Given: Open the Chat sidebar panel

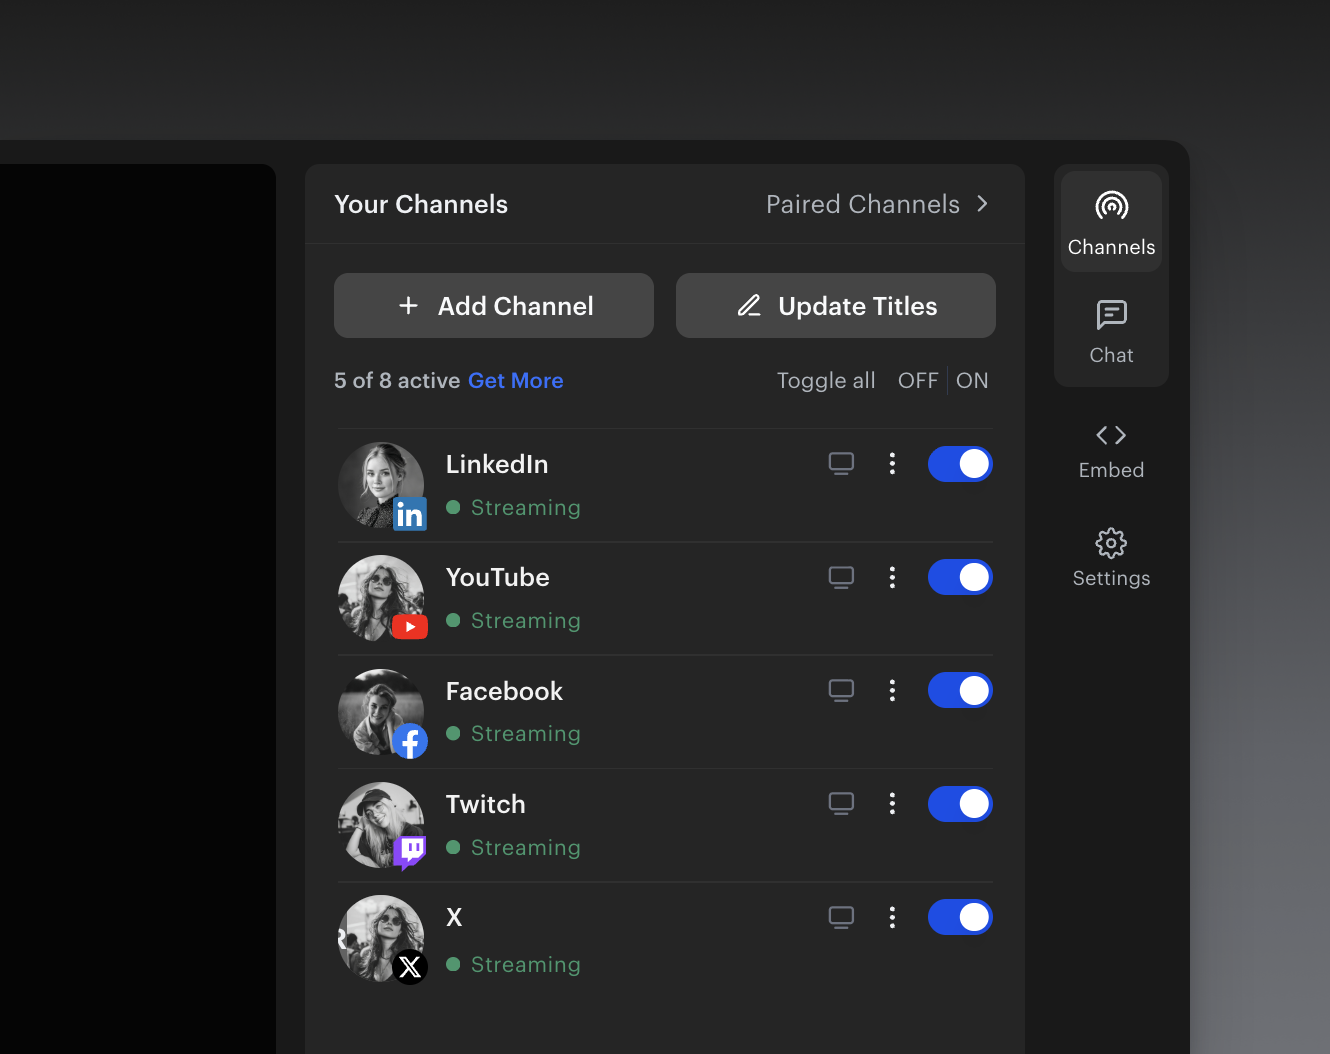Looking at the screenshot, I should tap(1111, 332).
